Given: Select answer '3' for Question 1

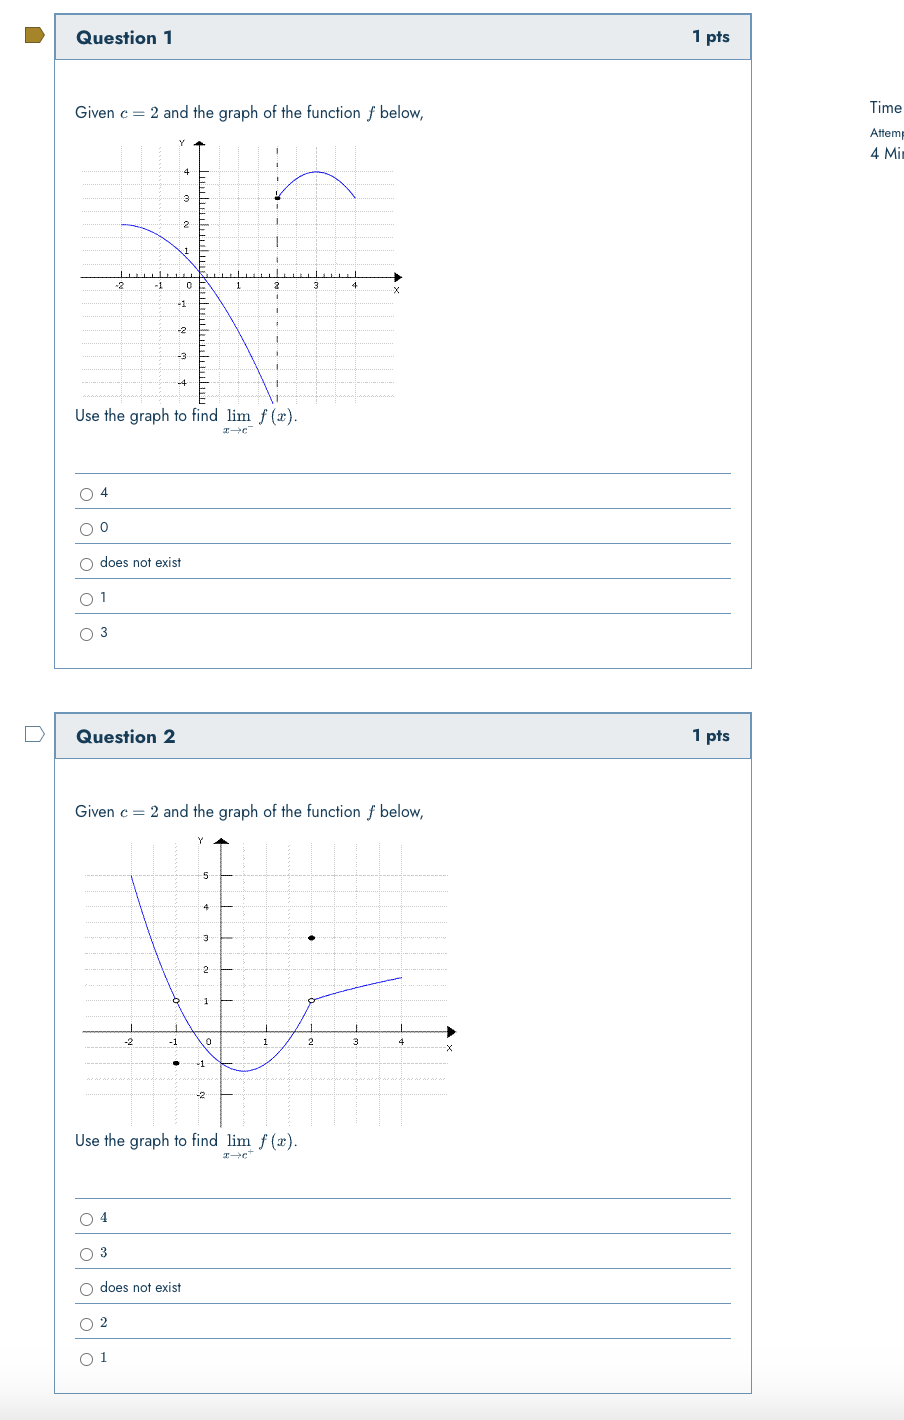Looking at the screenshot, I should tap(86, 633).
